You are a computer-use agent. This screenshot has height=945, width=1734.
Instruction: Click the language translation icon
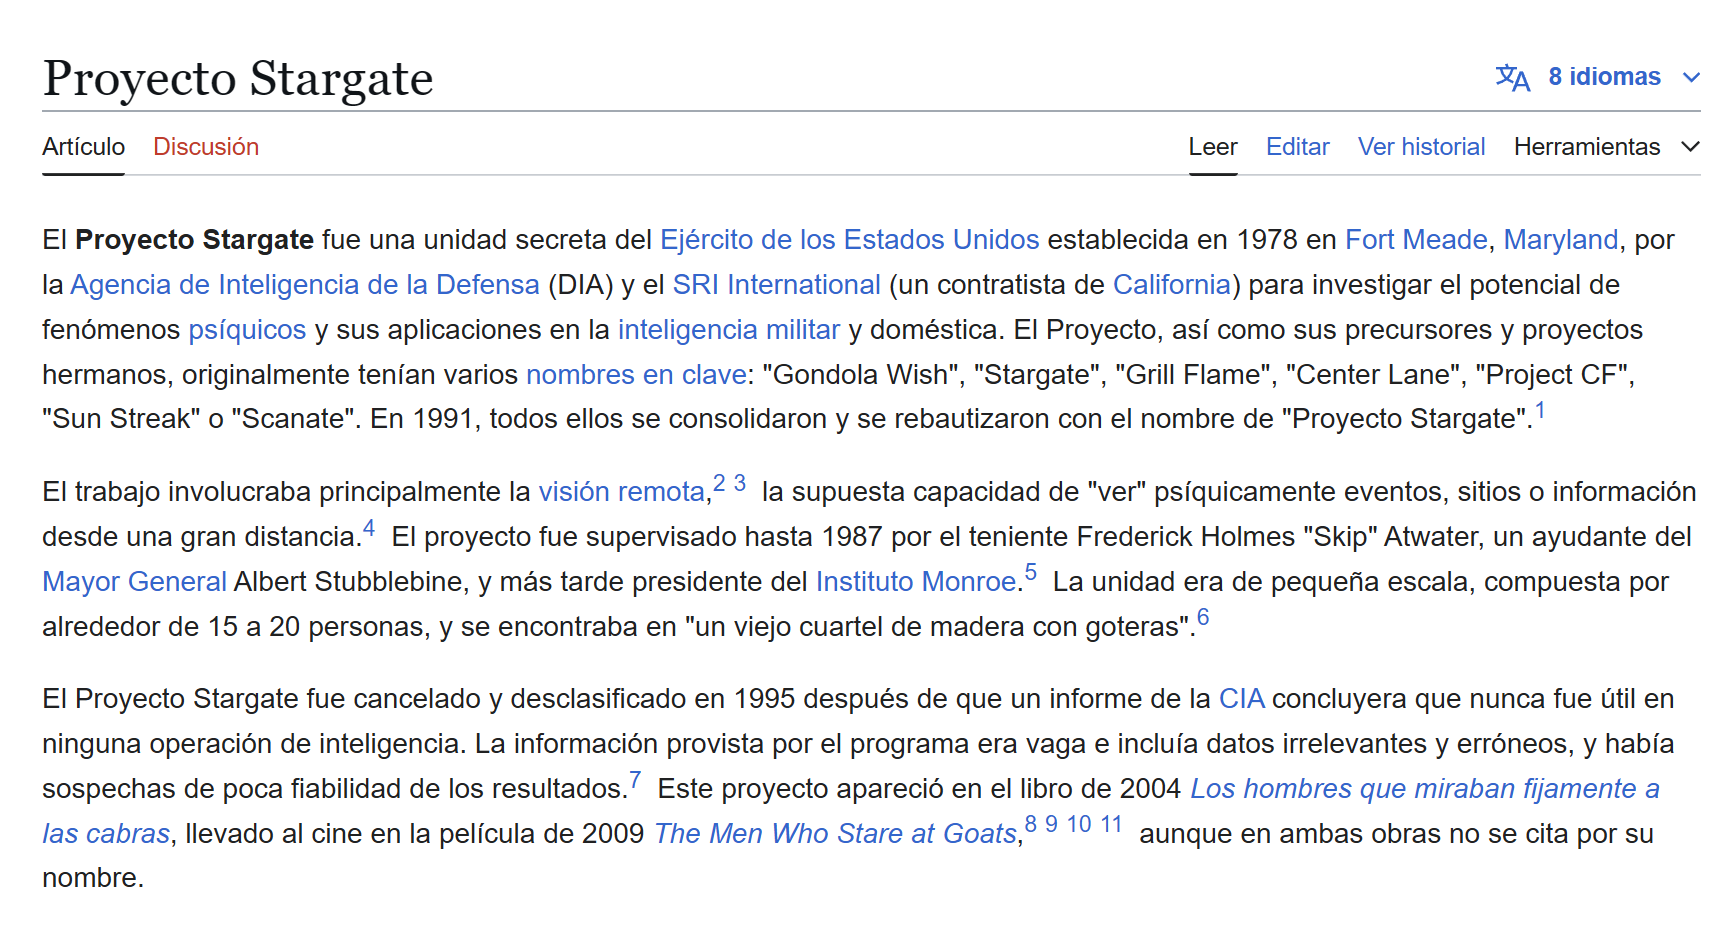(1512, 77)
